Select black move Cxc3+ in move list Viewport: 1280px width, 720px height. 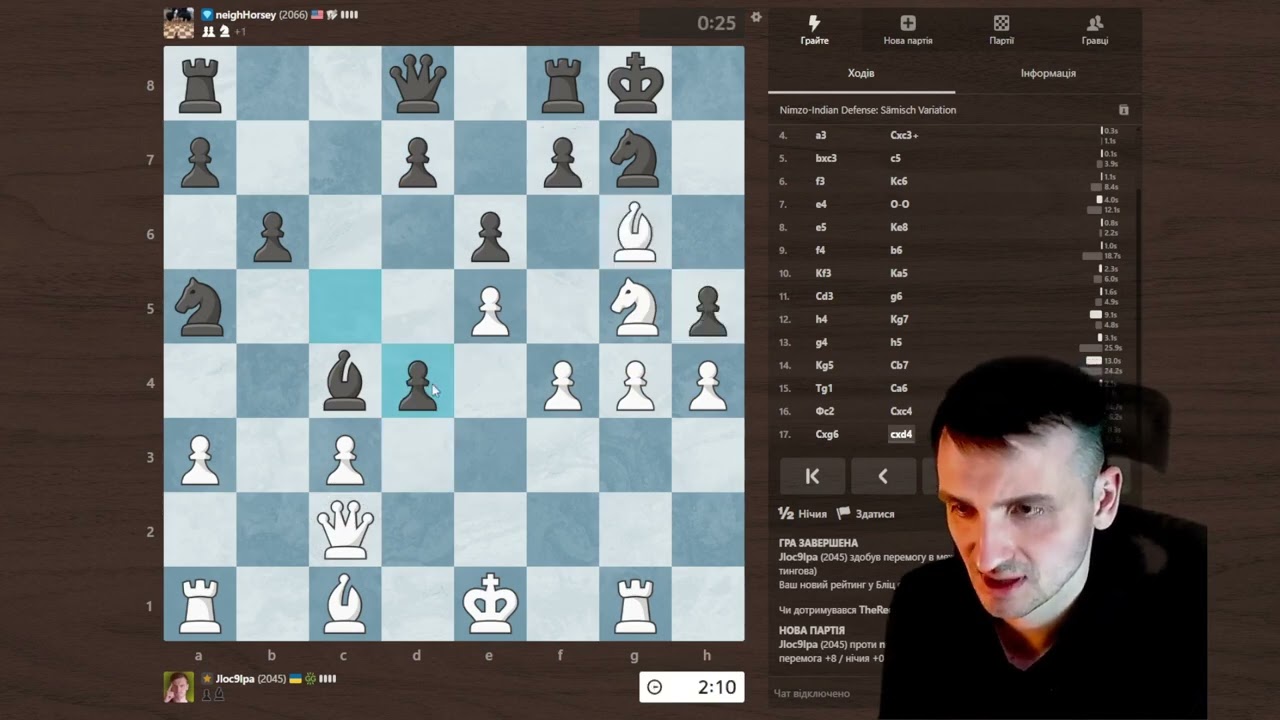(904, 135)
